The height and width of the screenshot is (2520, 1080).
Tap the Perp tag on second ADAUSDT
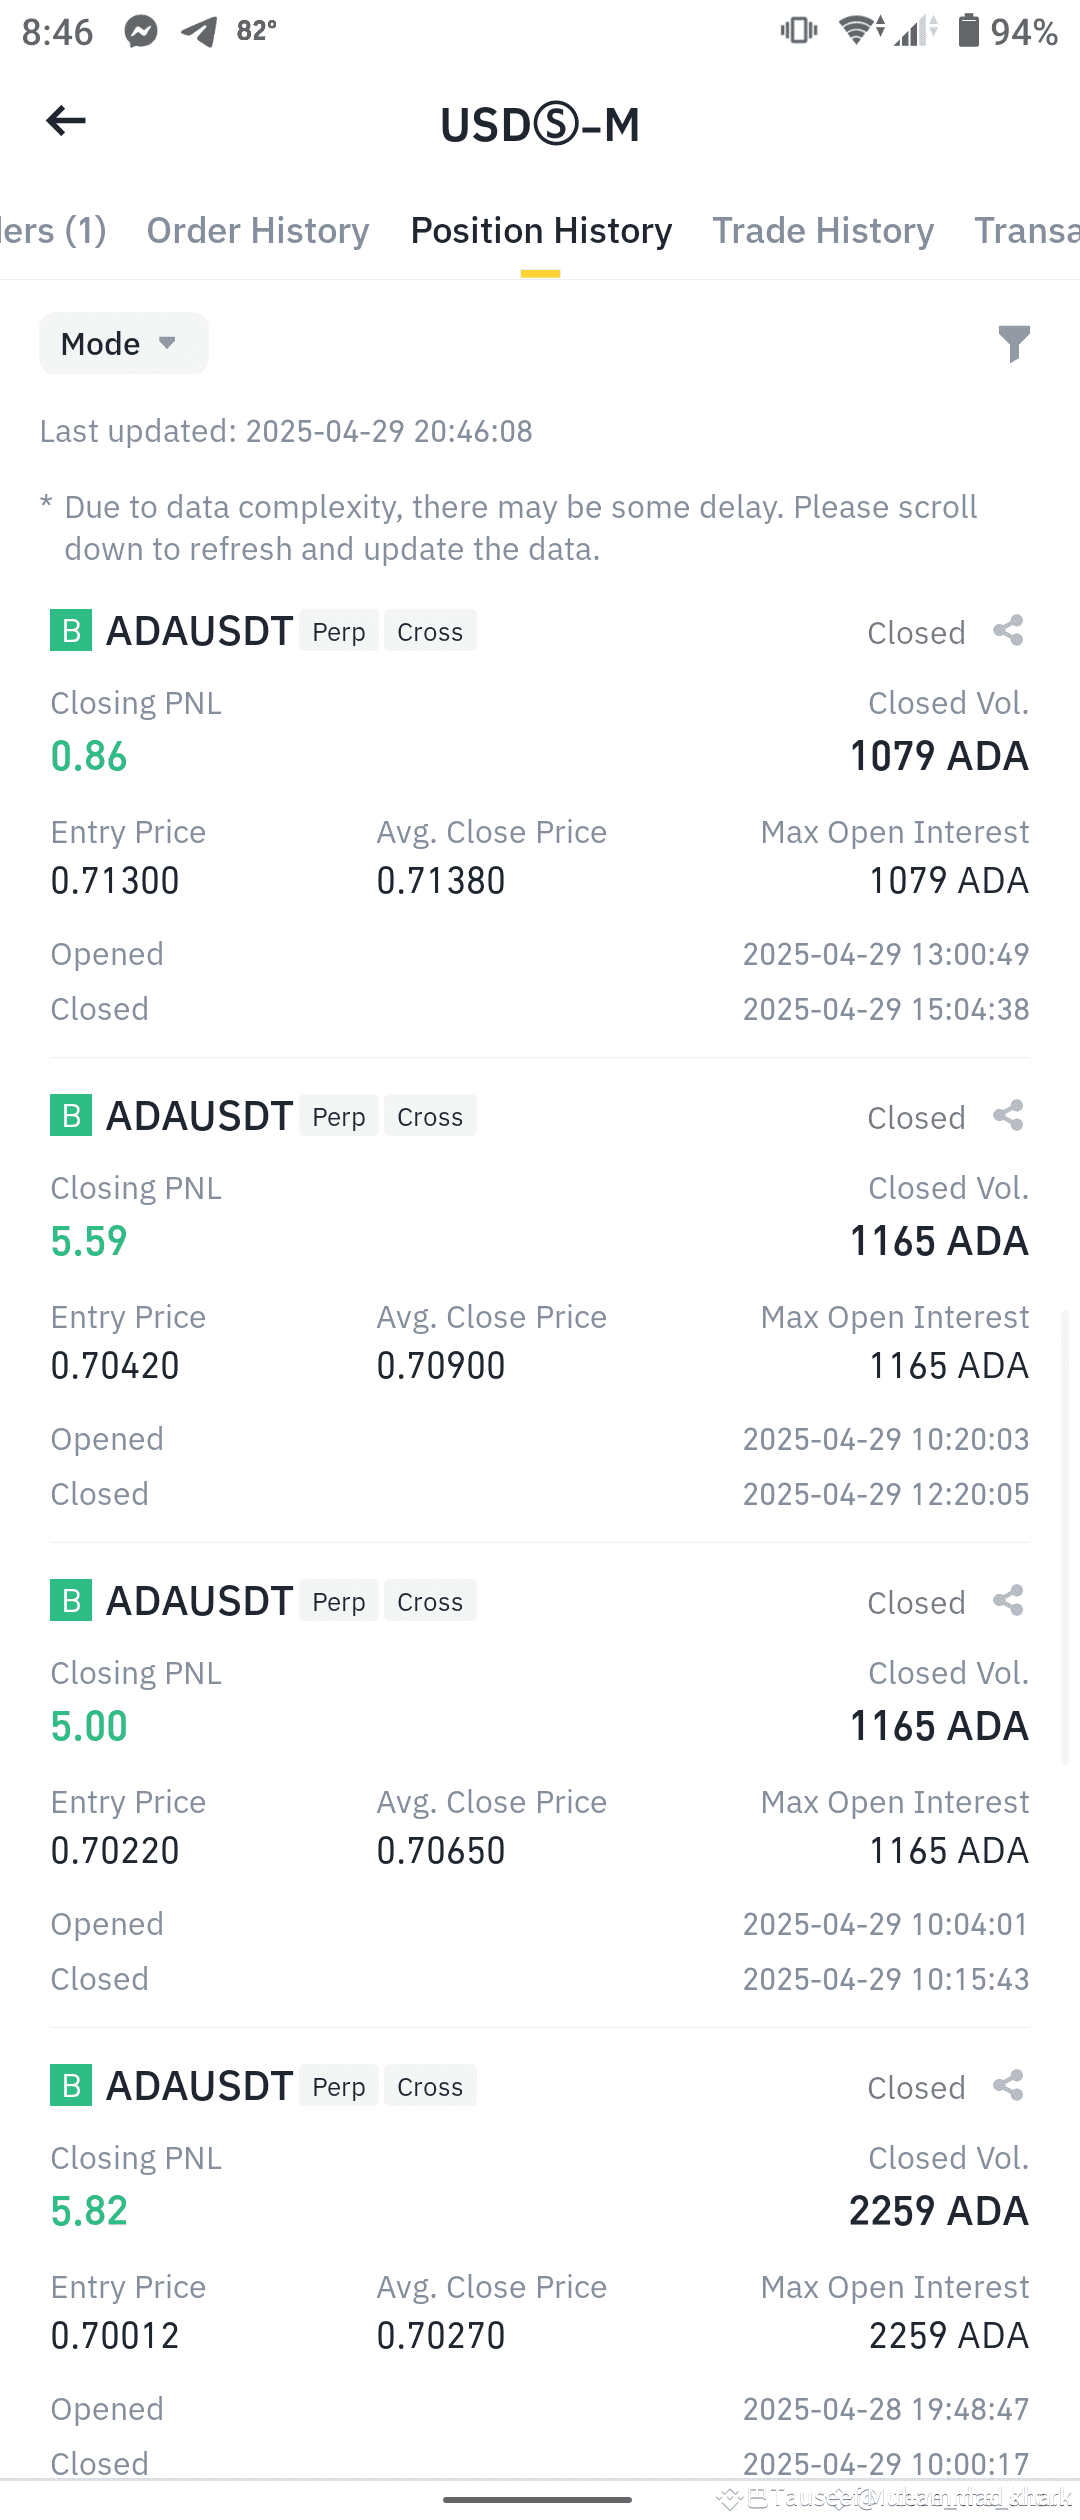pos(339,1116)
